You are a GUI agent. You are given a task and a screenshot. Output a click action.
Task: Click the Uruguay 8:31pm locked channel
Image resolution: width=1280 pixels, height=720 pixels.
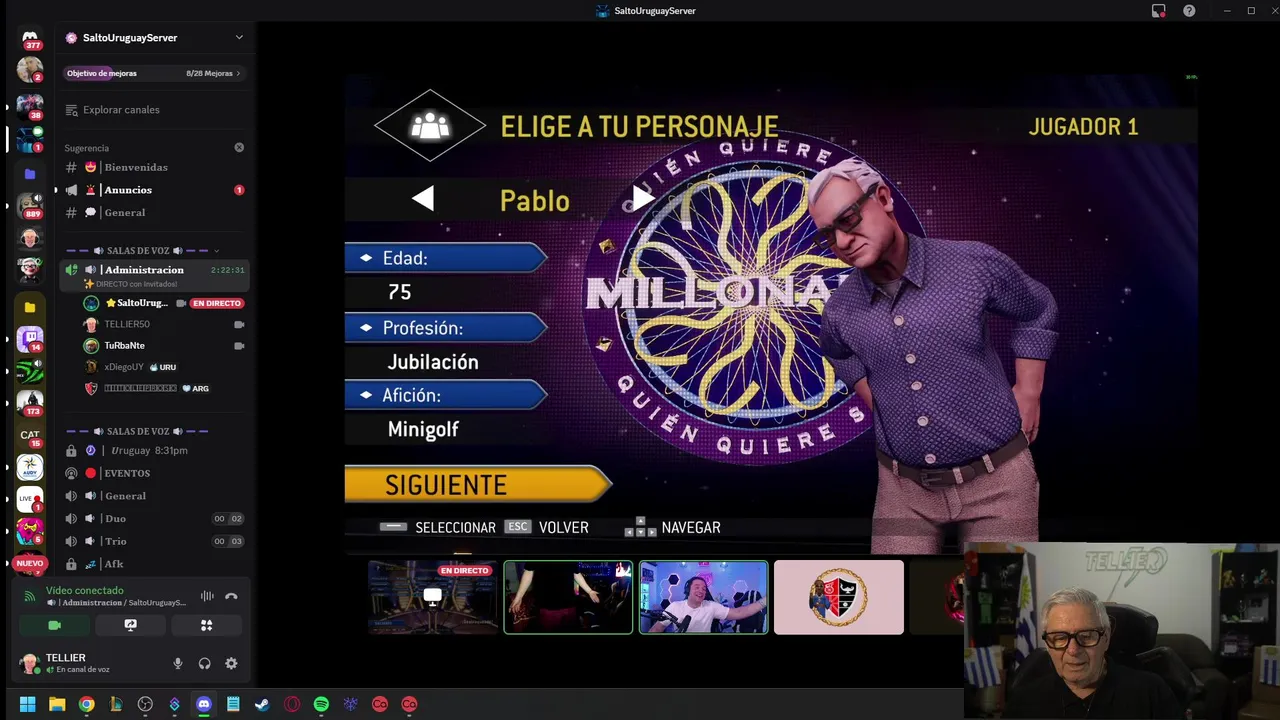[x=153, y=451]
